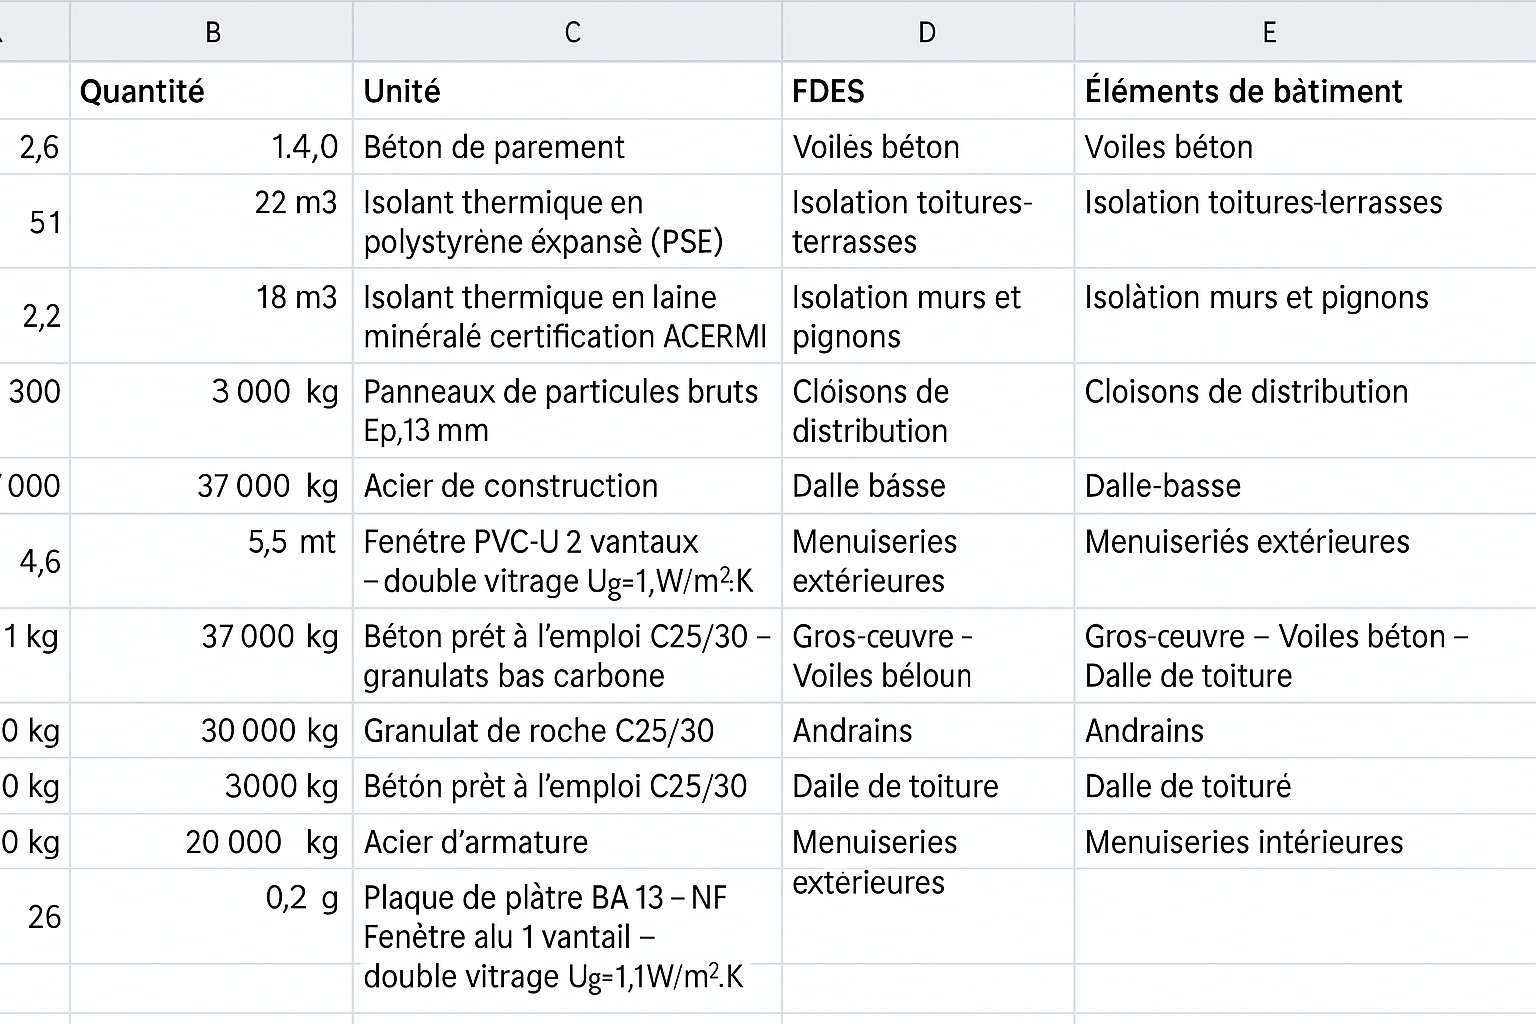This screenshot has height=1024, width=1536.
Task: Select column B header
Action: tap(211, 31)
